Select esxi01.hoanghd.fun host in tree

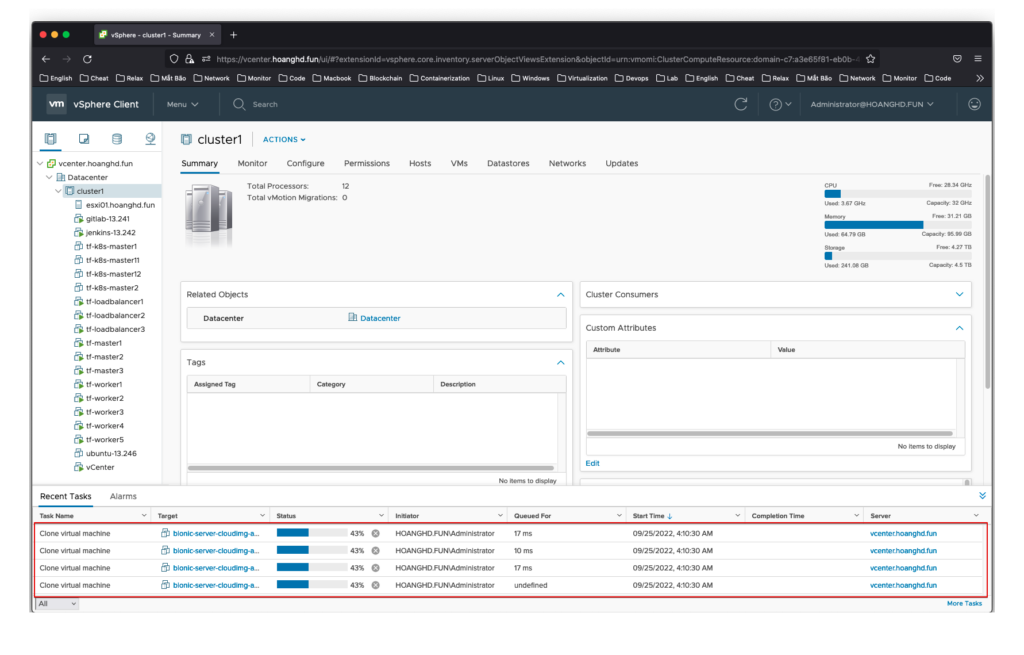pos(120,205)
